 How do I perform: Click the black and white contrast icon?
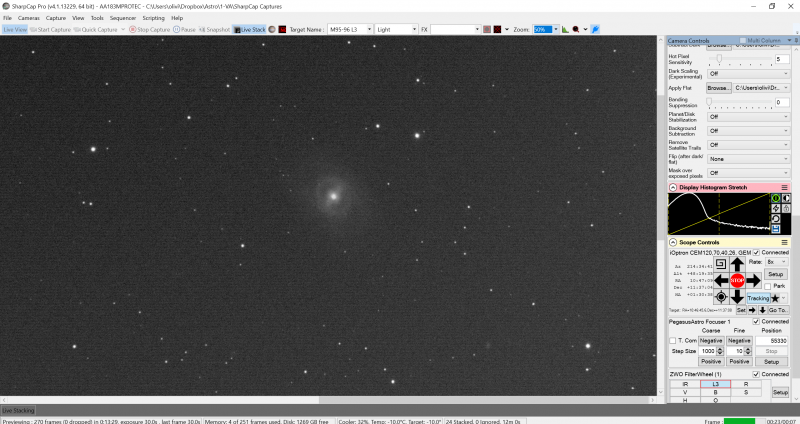[x=786, y=198]
